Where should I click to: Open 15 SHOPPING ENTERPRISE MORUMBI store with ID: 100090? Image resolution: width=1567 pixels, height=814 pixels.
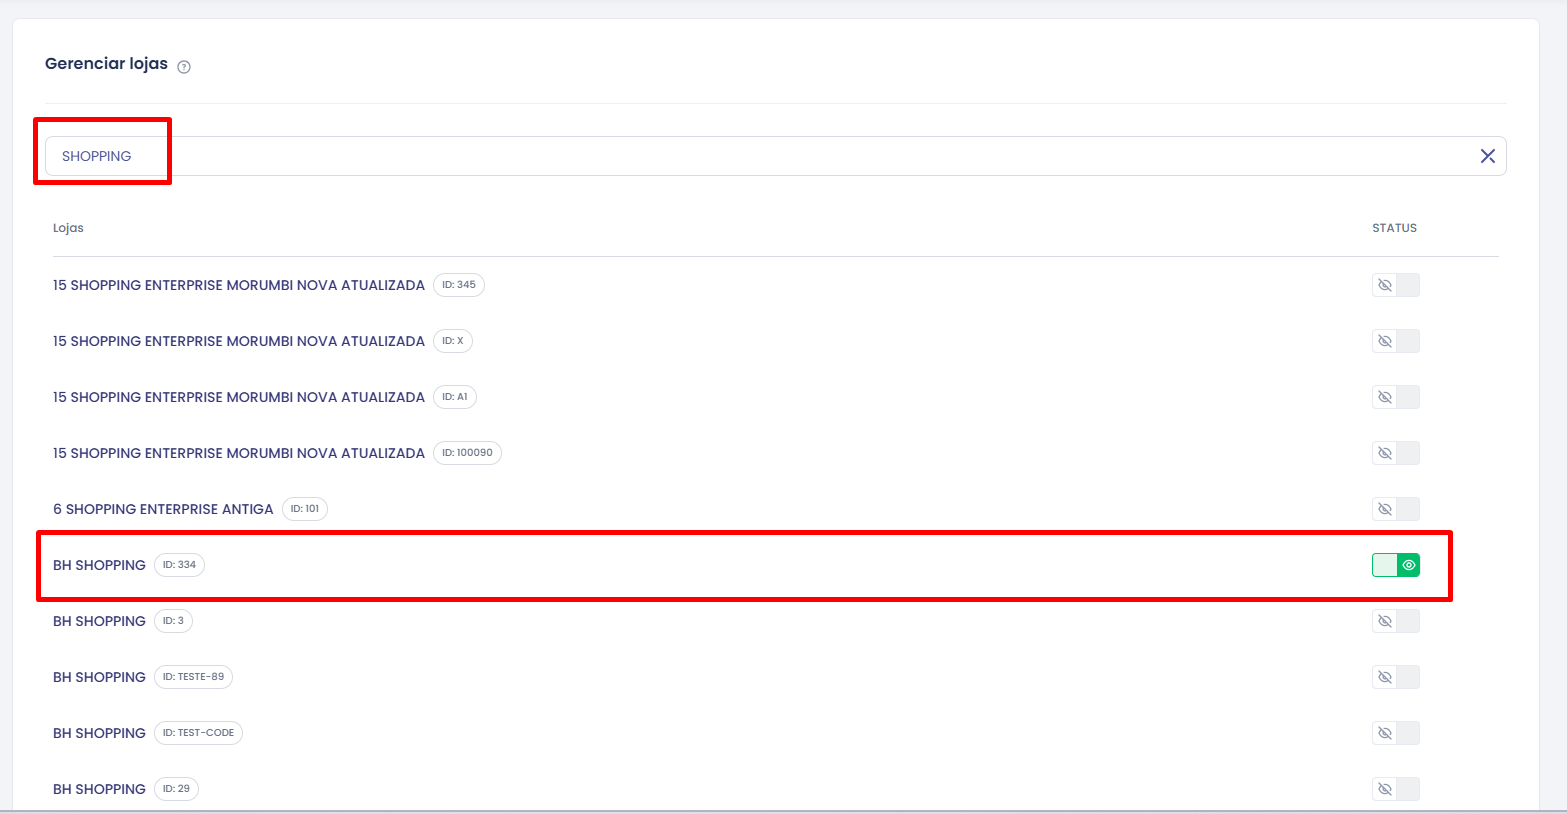click(239, 453)
